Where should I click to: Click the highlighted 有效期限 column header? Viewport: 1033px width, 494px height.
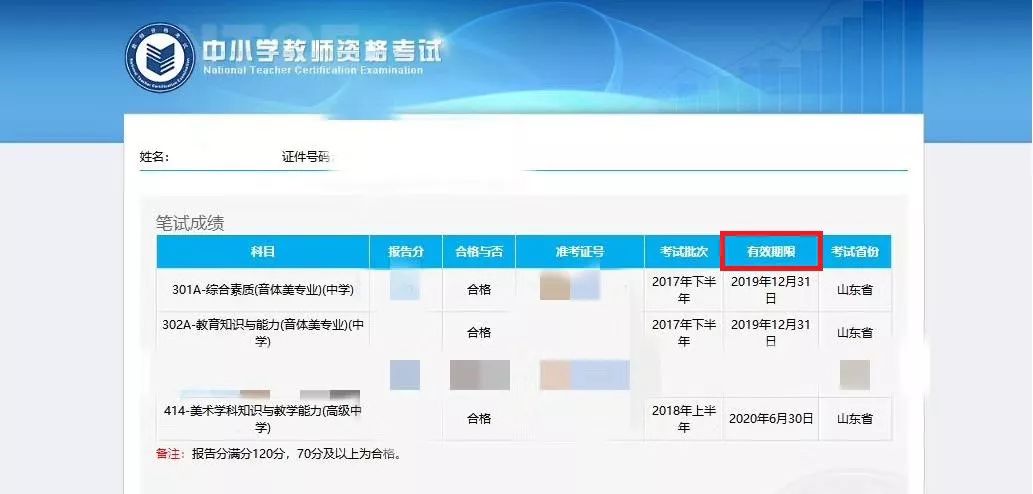771,252
